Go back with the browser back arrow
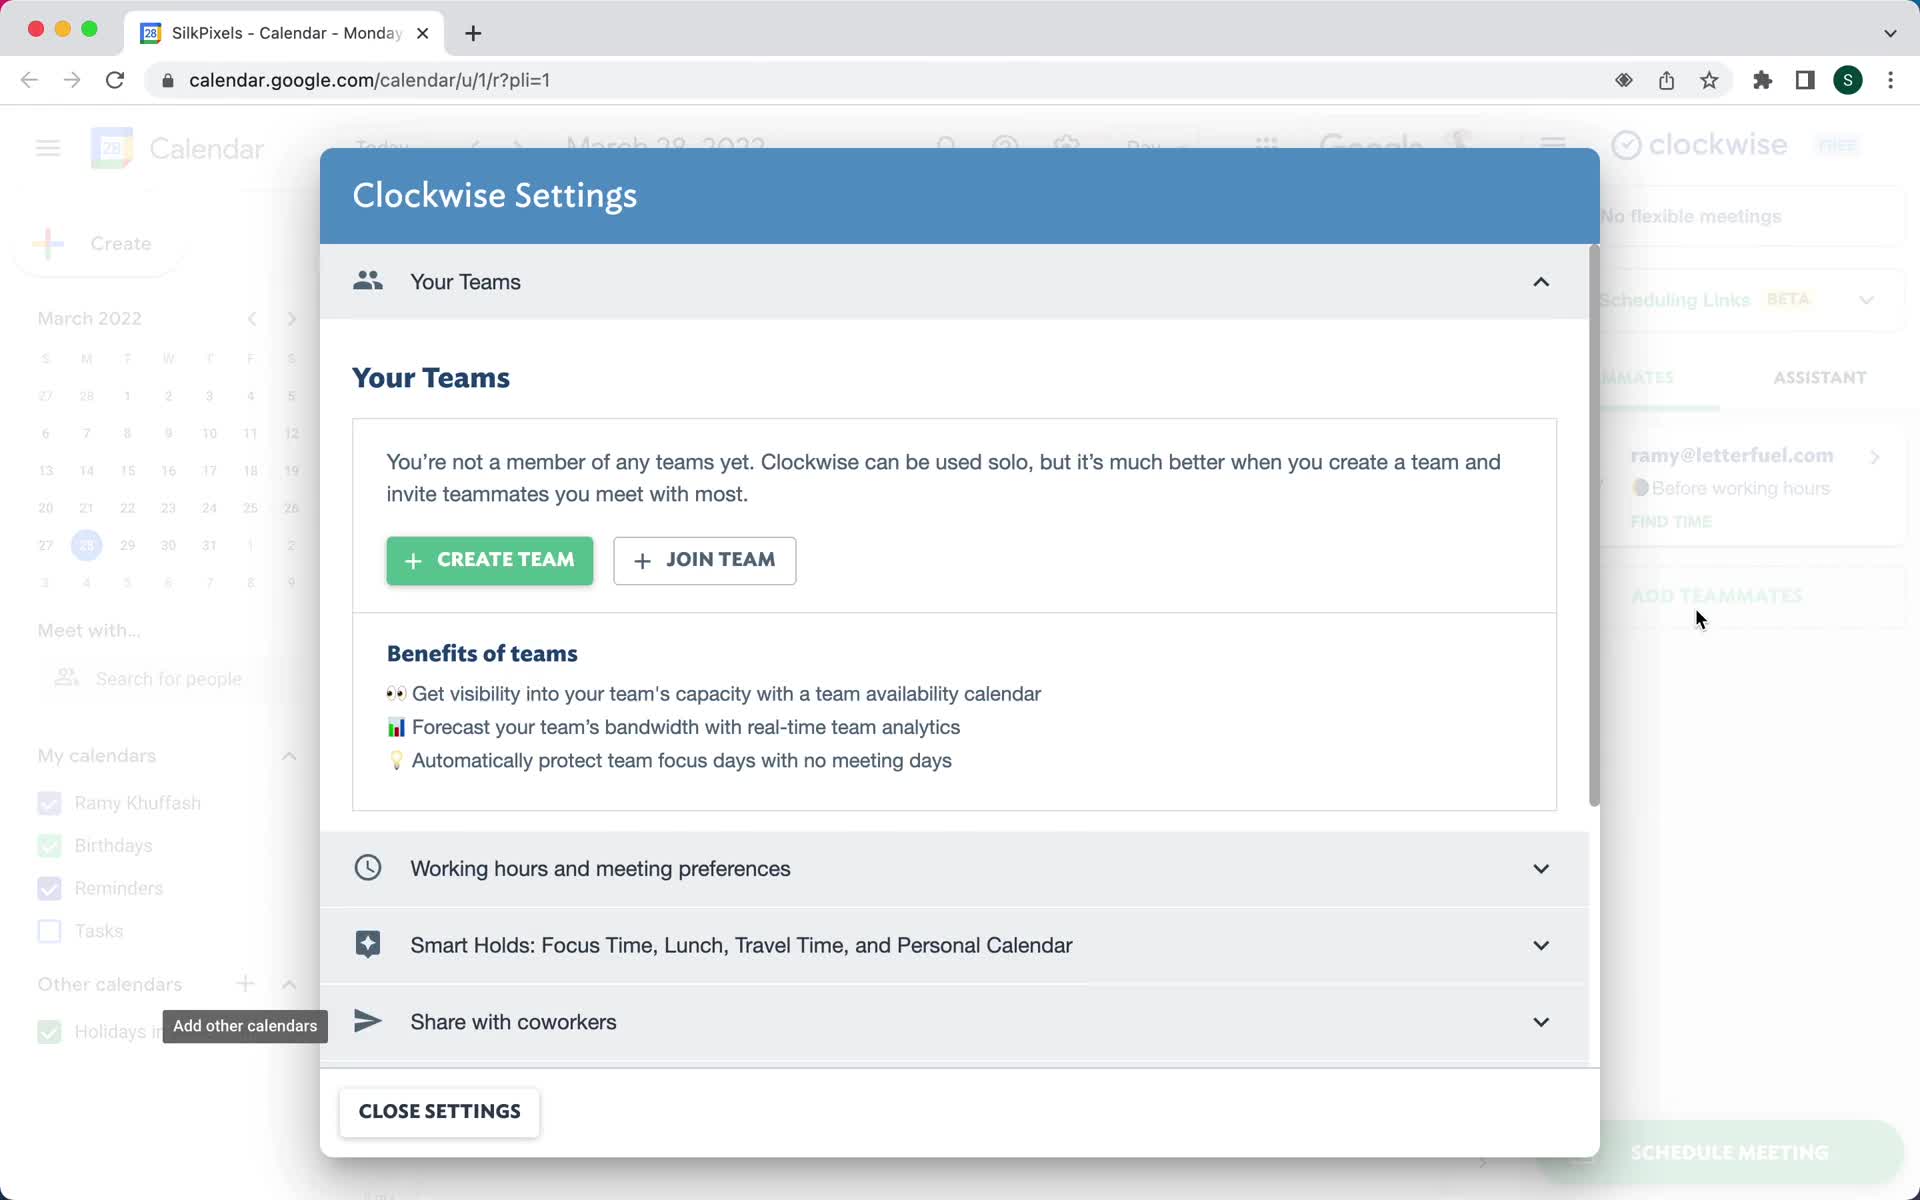 (x=29, y=80)
